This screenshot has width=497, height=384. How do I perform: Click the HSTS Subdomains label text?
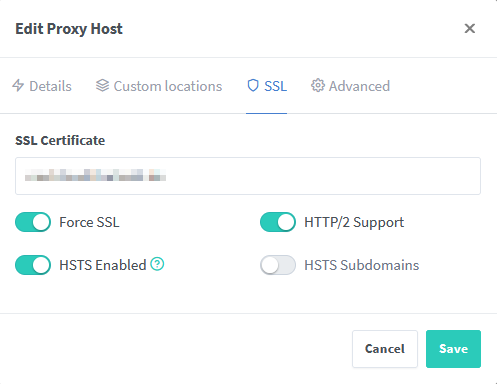tap(362, 265)
